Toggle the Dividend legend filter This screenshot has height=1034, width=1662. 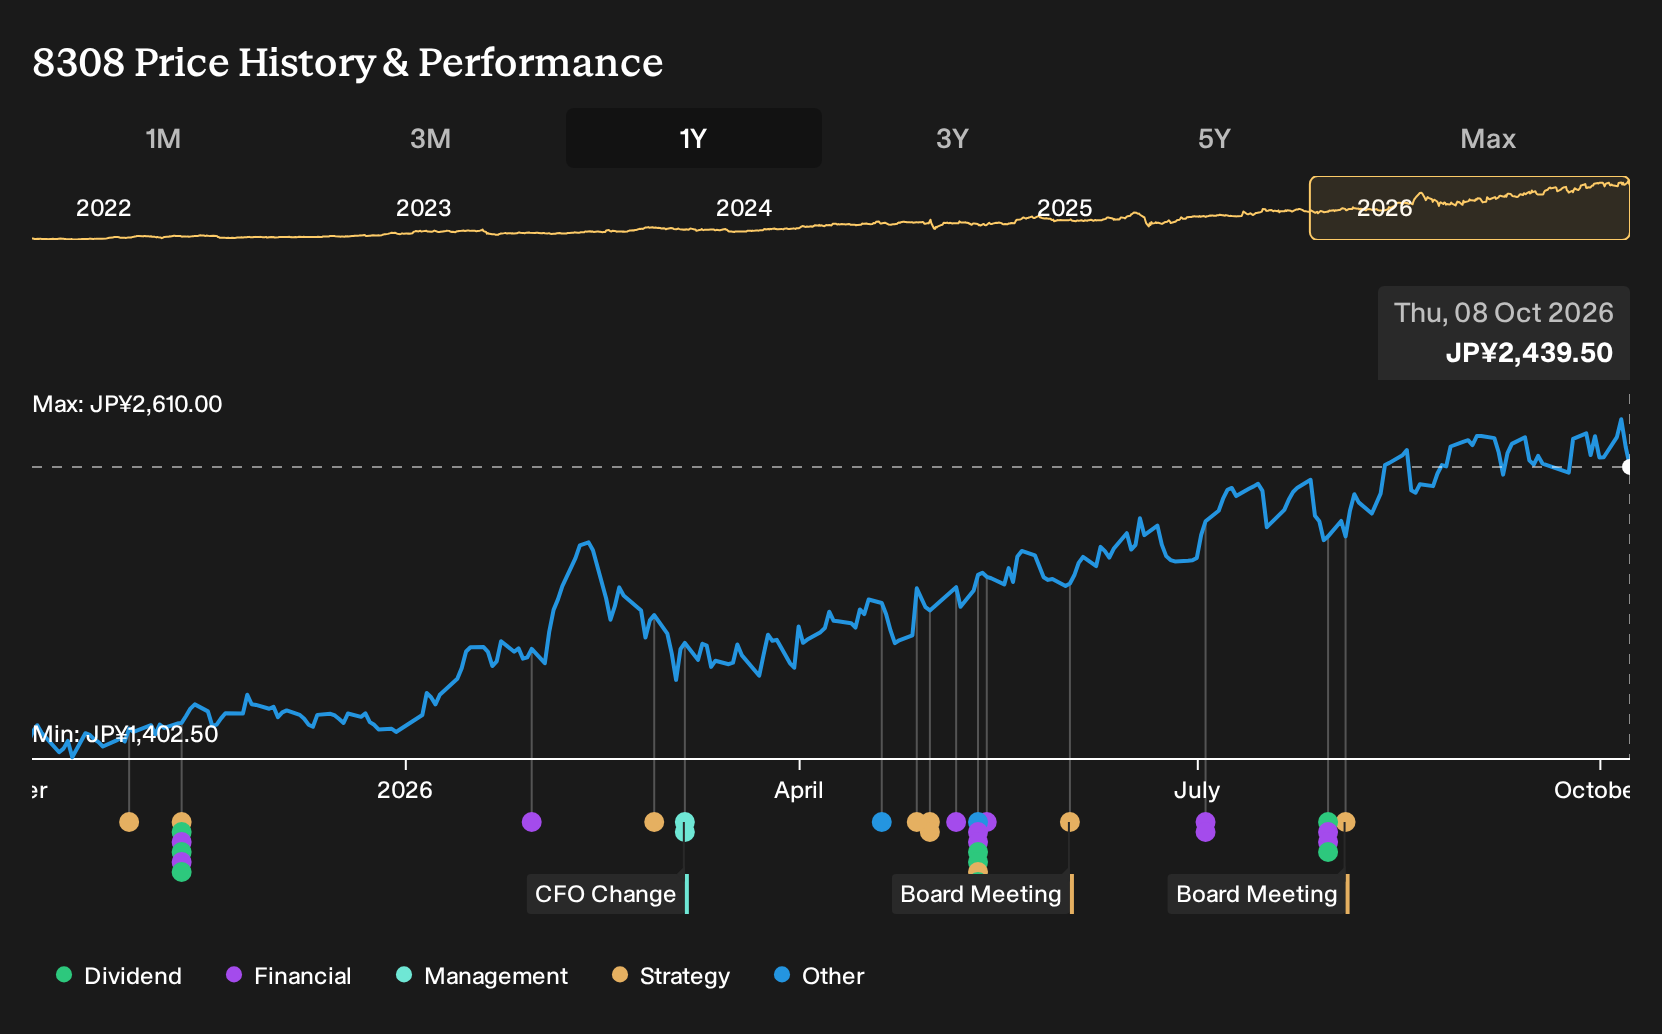tap(119, 976)
